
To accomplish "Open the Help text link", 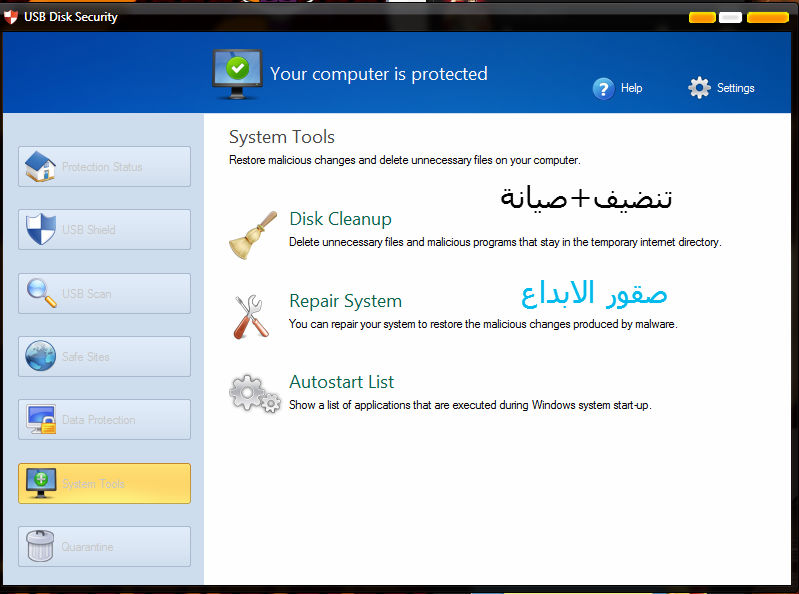I will pos(631,88).
